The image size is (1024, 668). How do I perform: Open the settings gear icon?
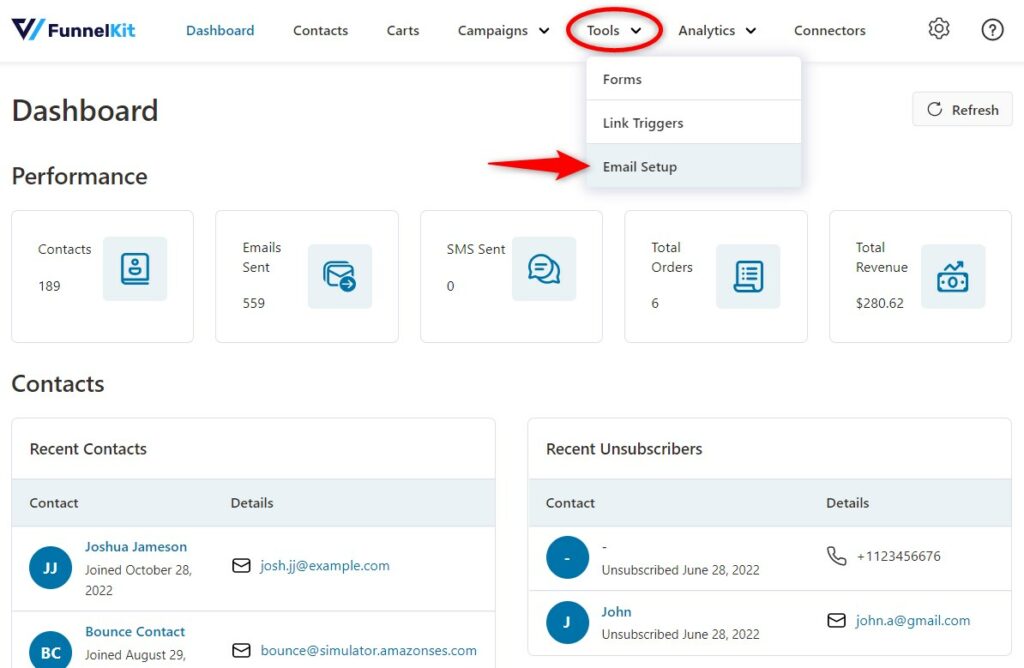(x=938, y=29)
